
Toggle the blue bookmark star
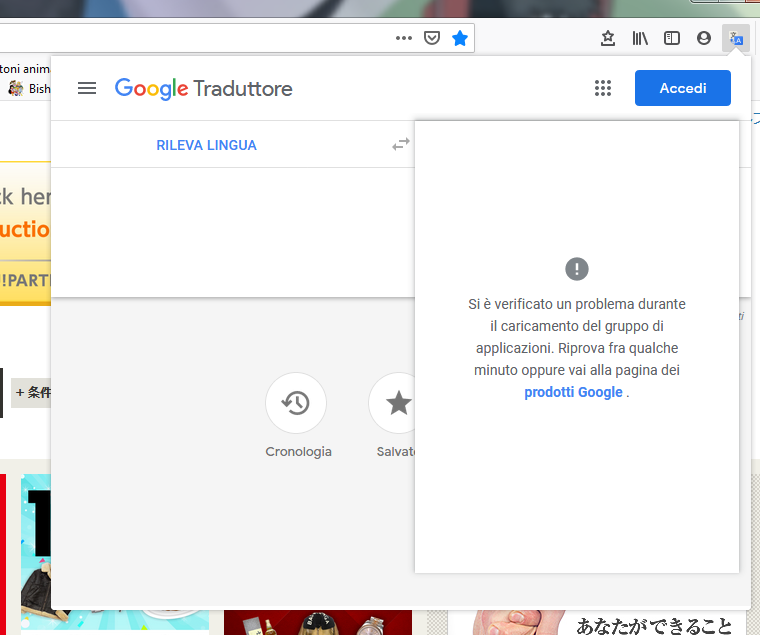click(459, 38)
